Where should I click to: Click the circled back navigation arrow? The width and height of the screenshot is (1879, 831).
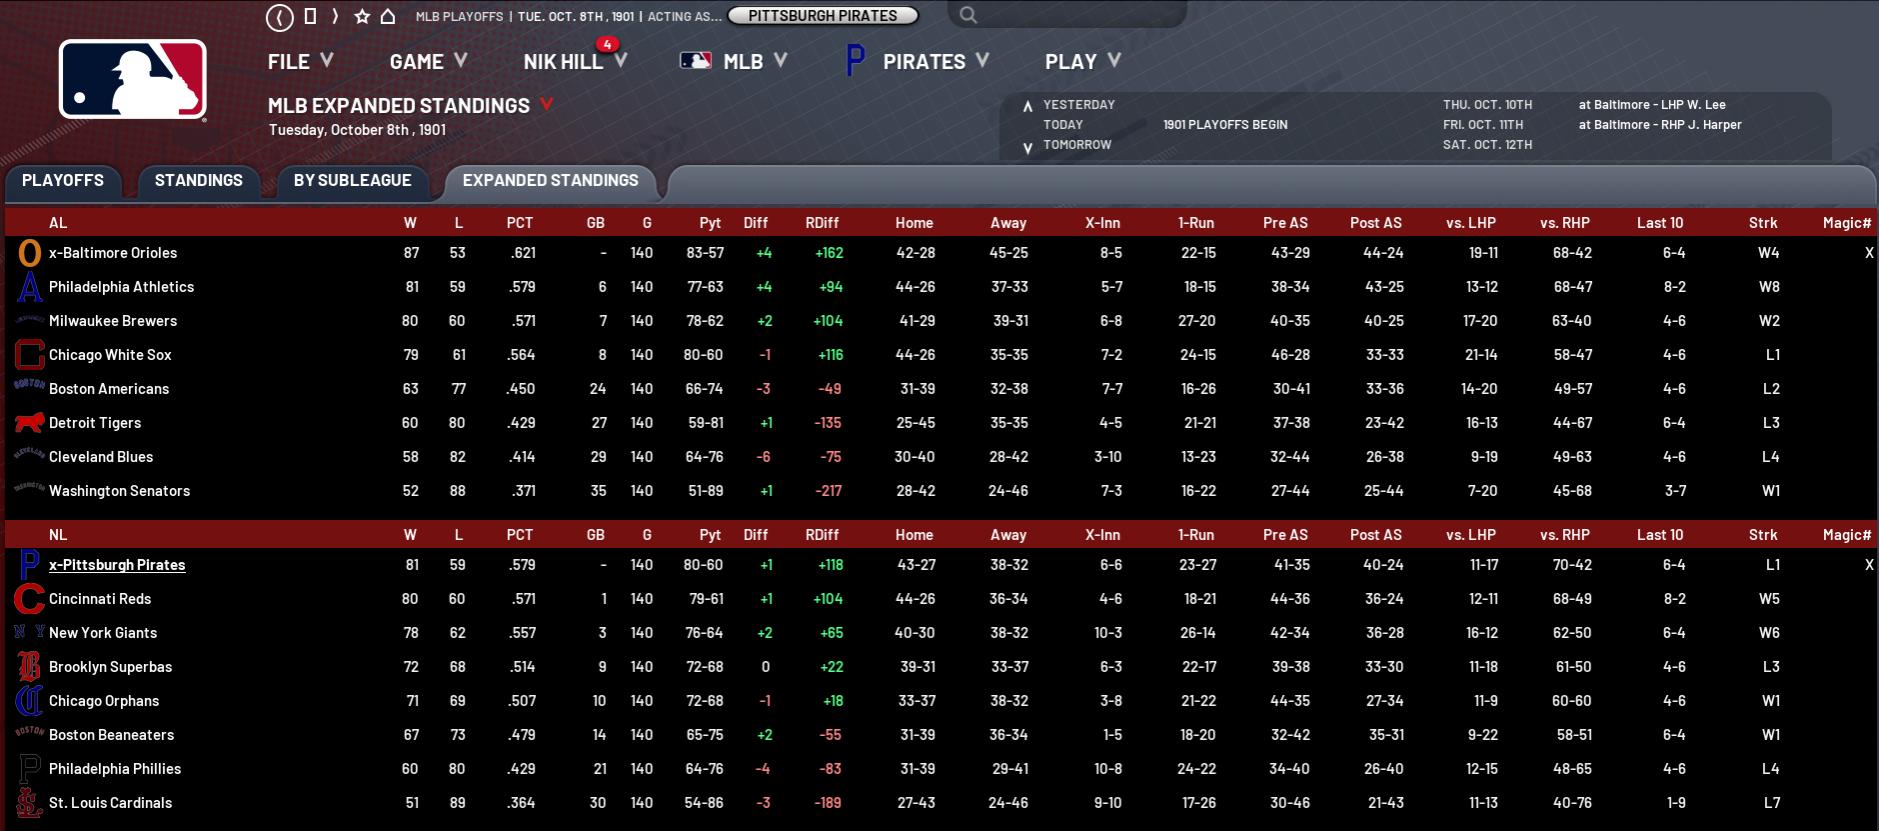[281, 17]
